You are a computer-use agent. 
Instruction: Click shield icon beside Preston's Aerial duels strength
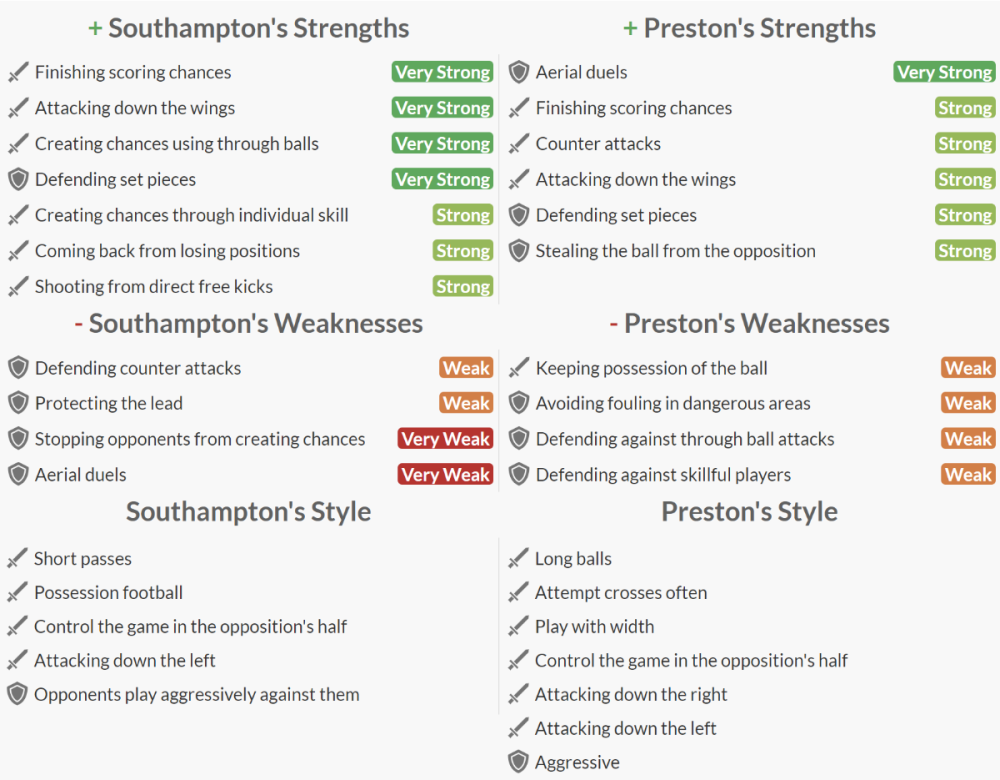point(518,72)
